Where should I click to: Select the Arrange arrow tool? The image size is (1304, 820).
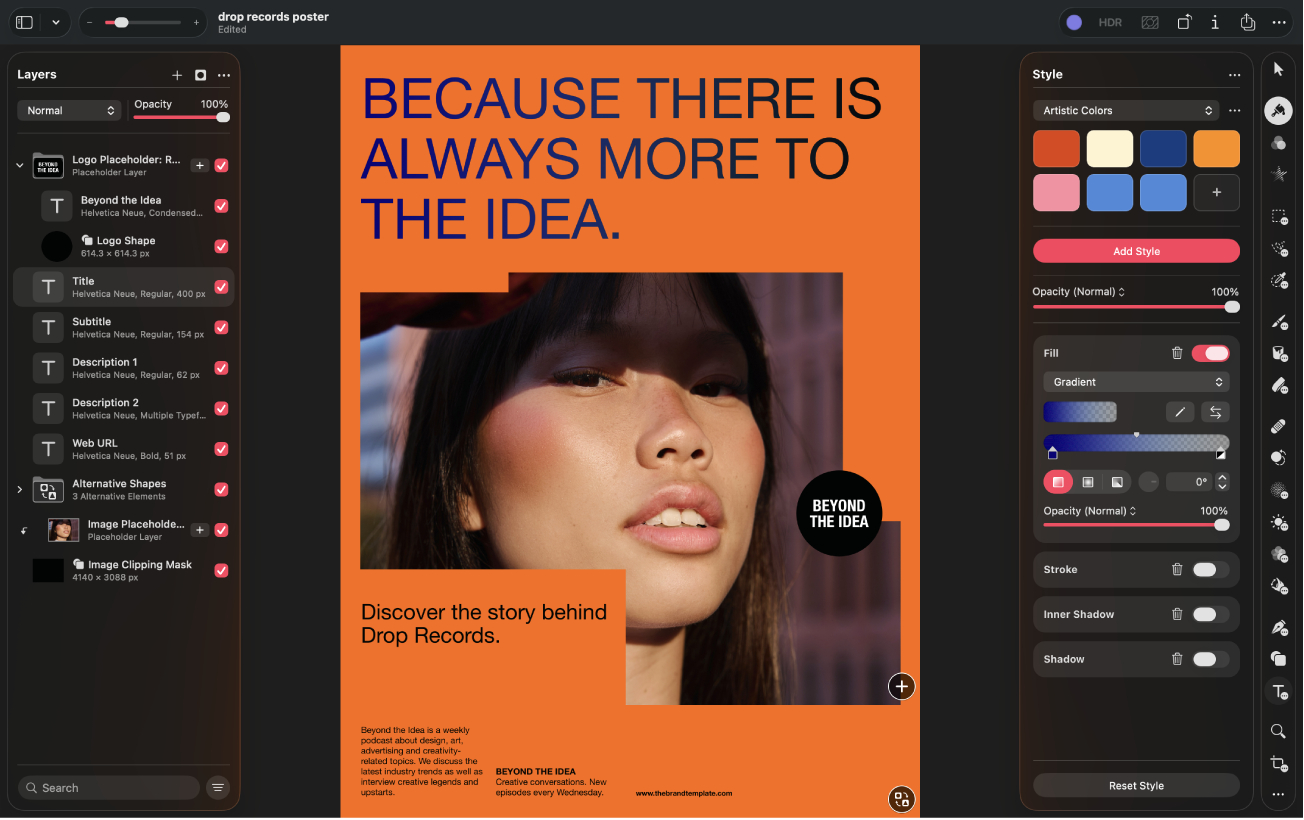coord(1278,69)
